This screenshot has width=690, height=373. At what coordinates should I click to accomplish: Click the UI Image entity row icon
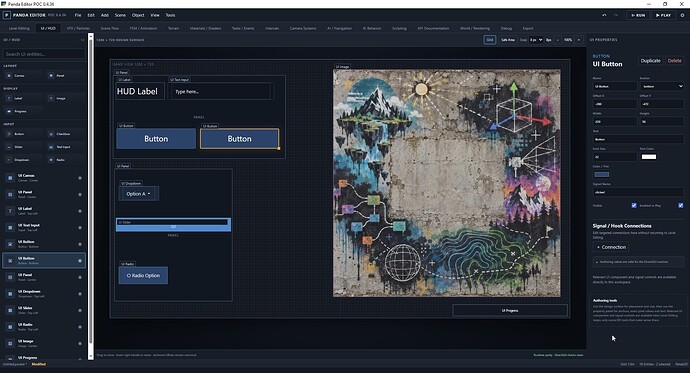(x=10, y=344)
